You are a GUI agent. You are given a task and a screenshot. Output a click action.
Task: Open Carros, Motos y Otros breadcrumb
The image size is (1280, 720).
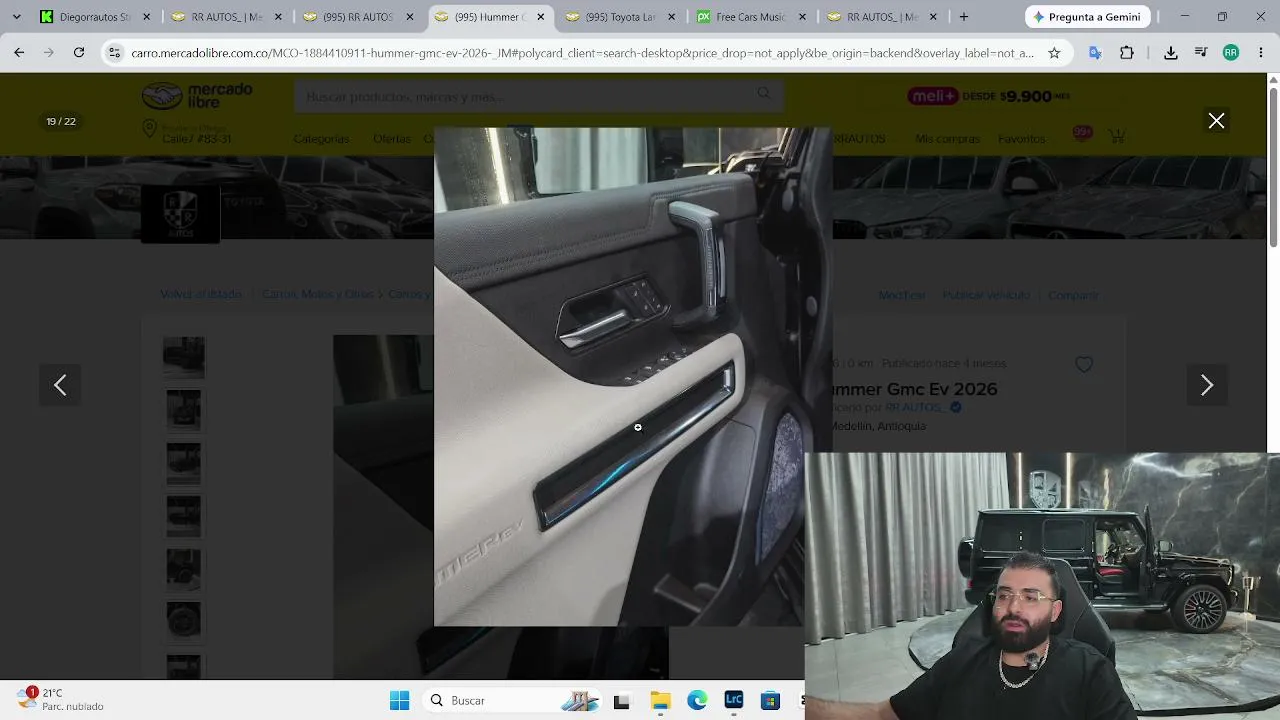click(x=317, y=295)
